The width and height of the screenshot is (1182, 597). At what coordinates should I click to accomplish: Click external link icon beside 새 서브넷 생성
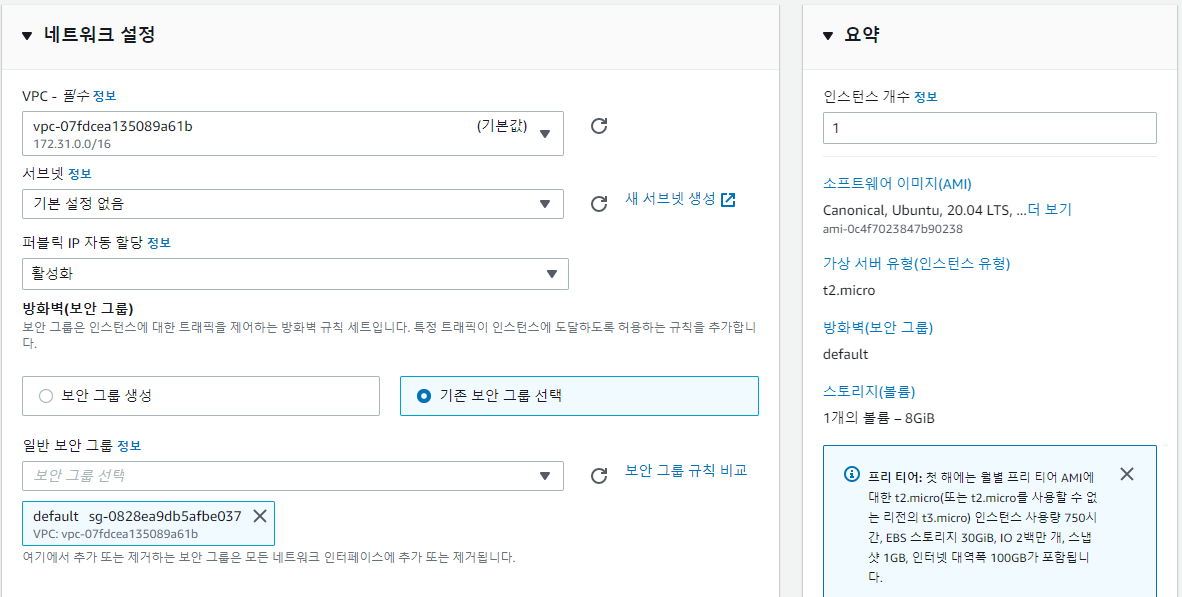tap(728, 200)
